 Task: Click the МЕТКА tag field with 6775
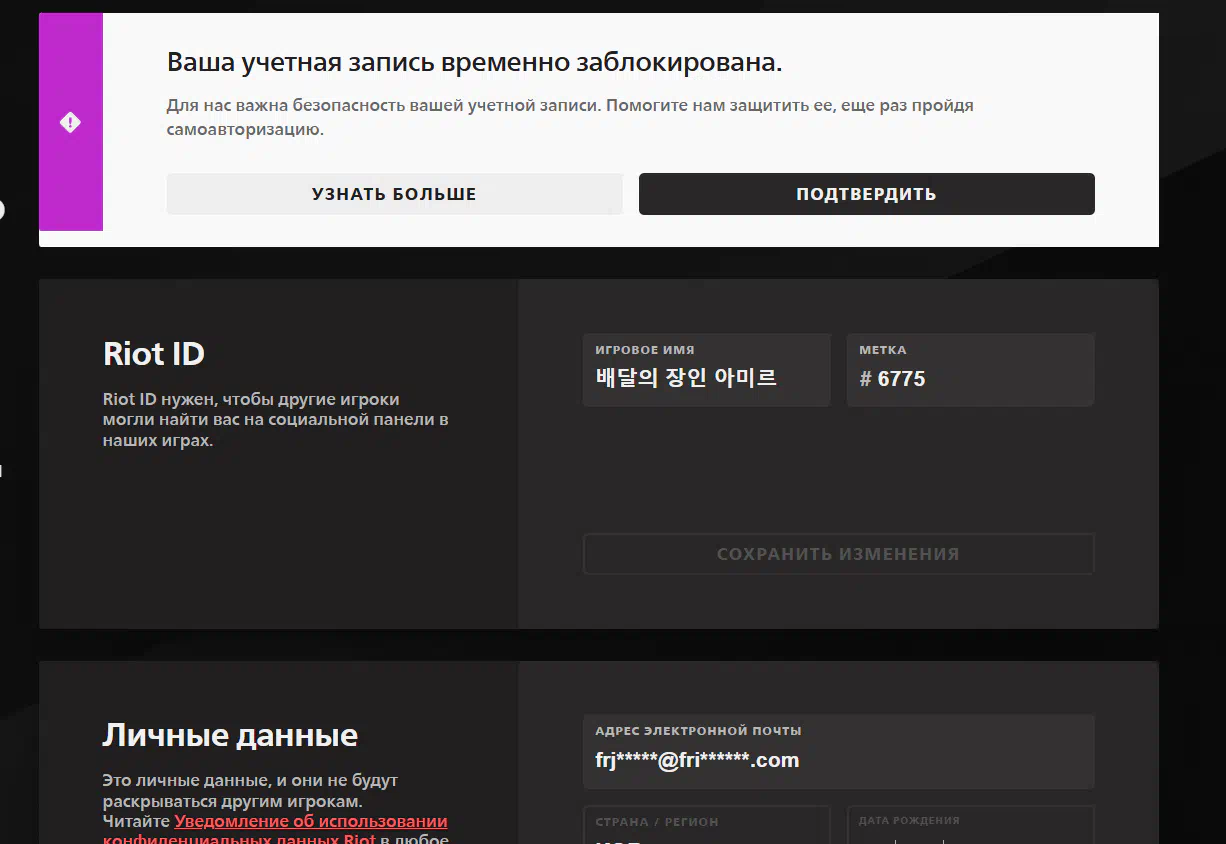click(x=970, y=370)
